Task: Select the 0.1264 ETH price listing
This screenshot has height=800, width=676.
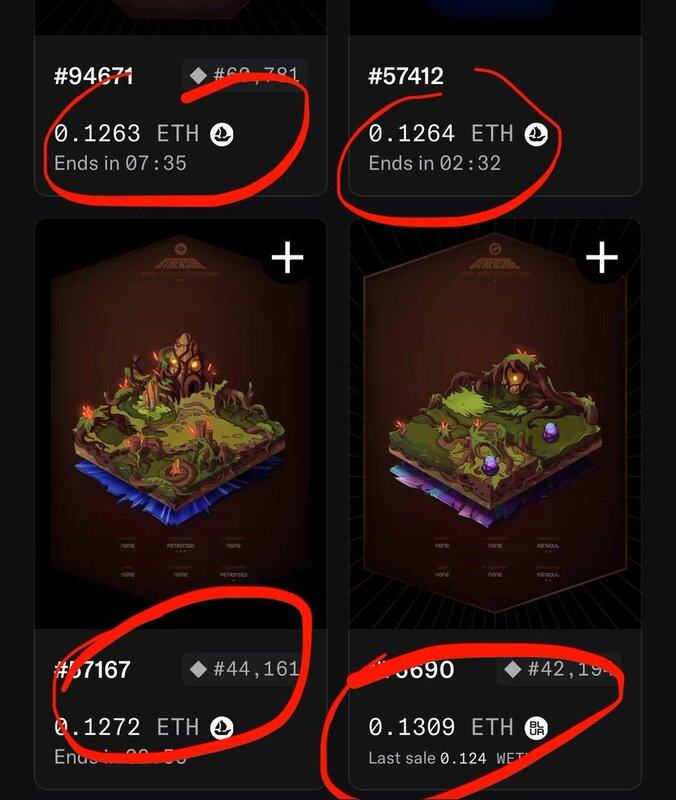Action: [x=441, y=134]
